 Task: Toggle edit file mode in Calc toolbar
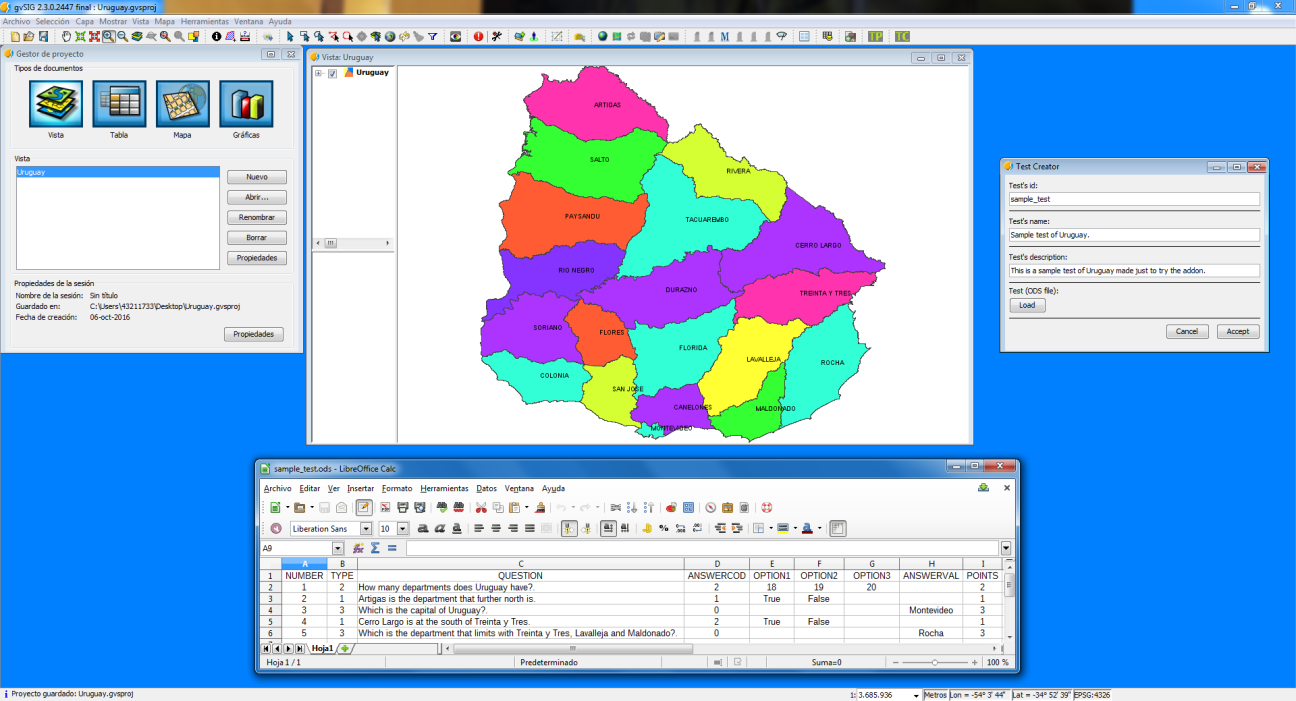pyautogui.click(x=364, y=507)
